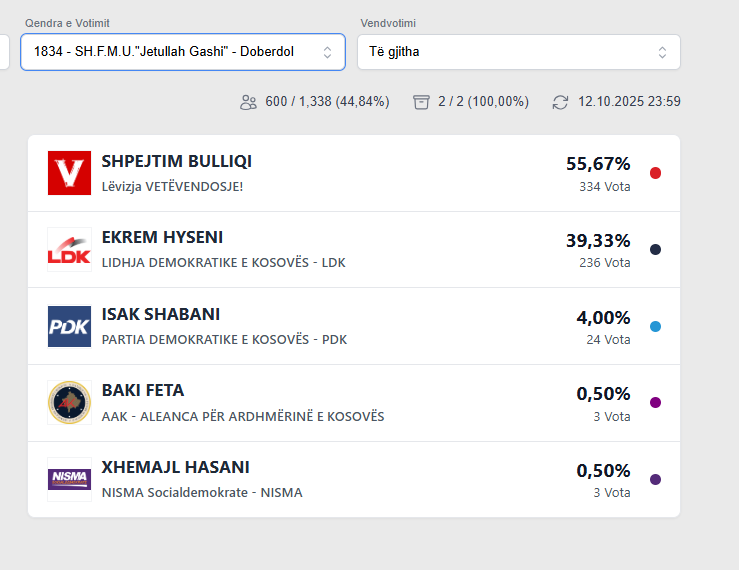Click the NISMA party logo

(69, 479)
